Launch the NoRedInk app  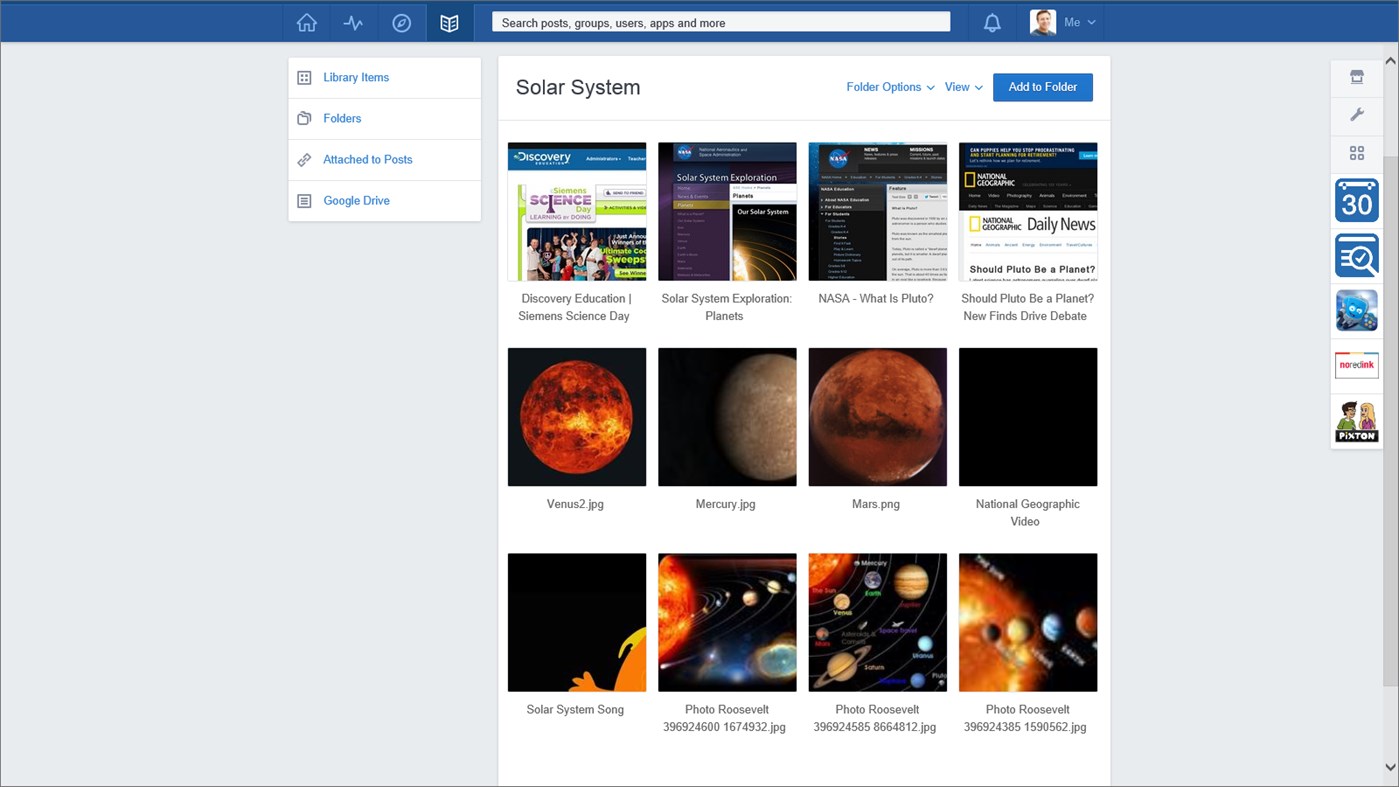[x=1356, y=365]
